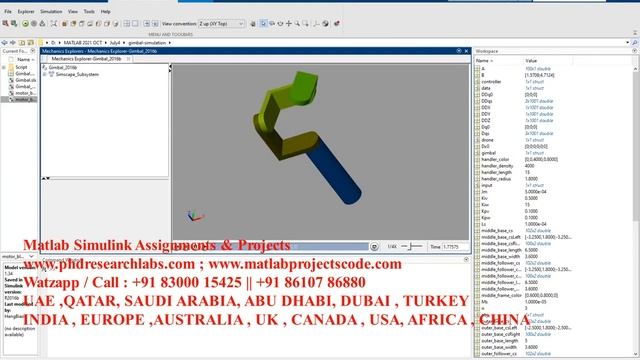
Task: Click the browse for folder icon
Action: tap(31, 42)
